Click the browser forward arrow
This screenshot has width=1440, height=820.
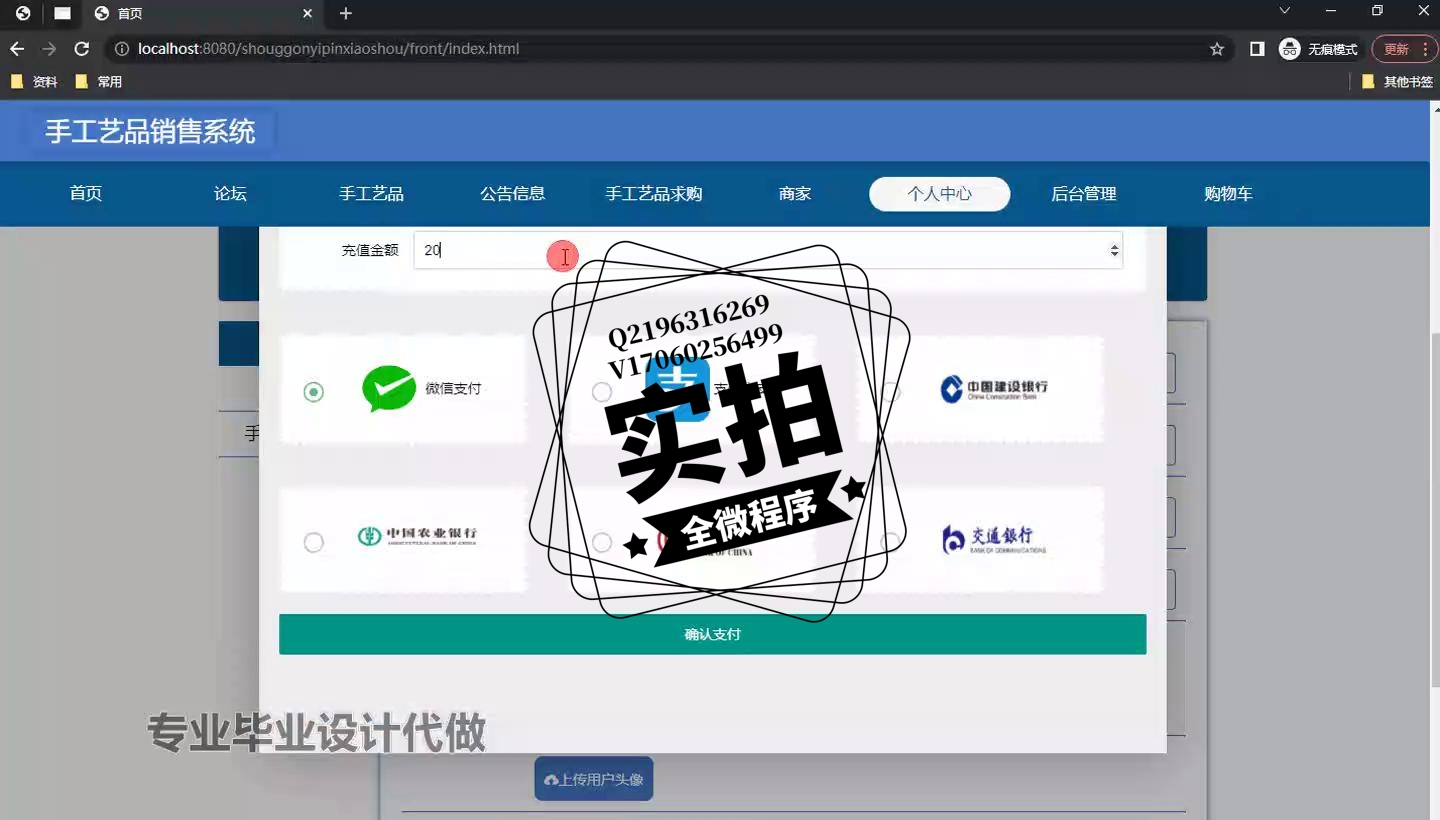[49, 49]
